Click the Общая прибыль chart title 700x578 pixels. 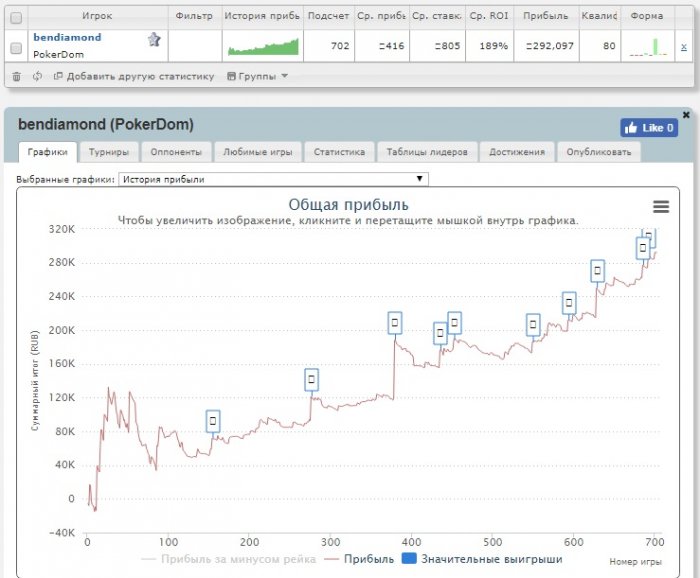pos(348,204)
